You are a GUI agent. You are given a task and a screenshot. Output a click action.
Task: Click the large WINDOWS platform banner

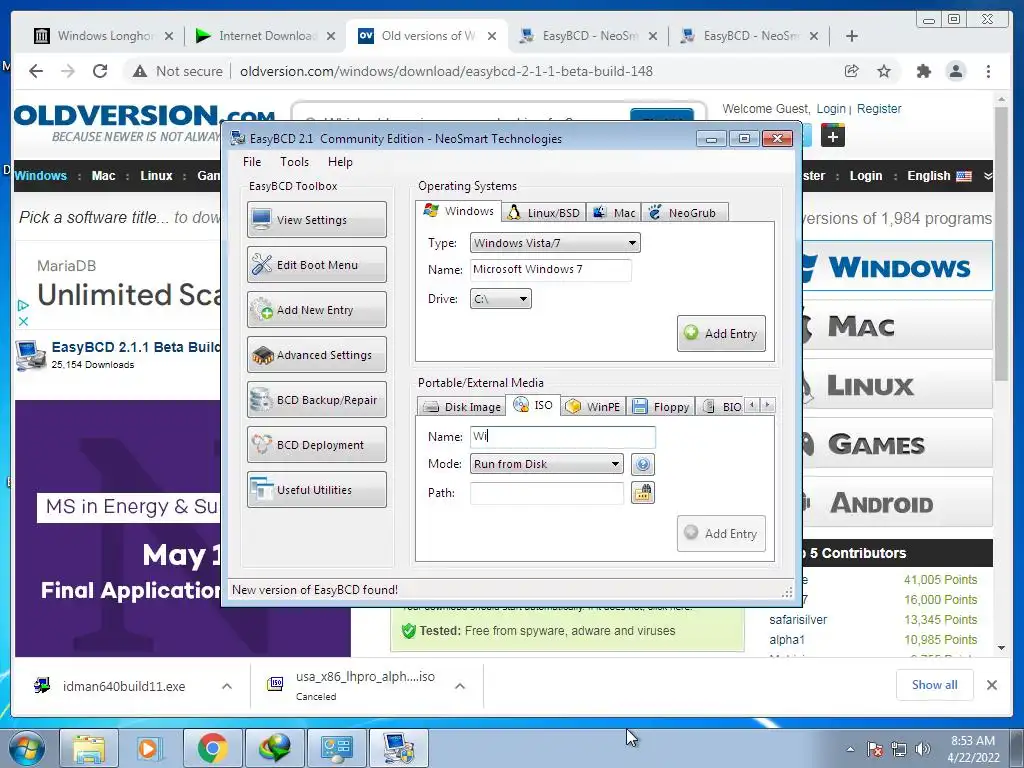tap(898, 266)
